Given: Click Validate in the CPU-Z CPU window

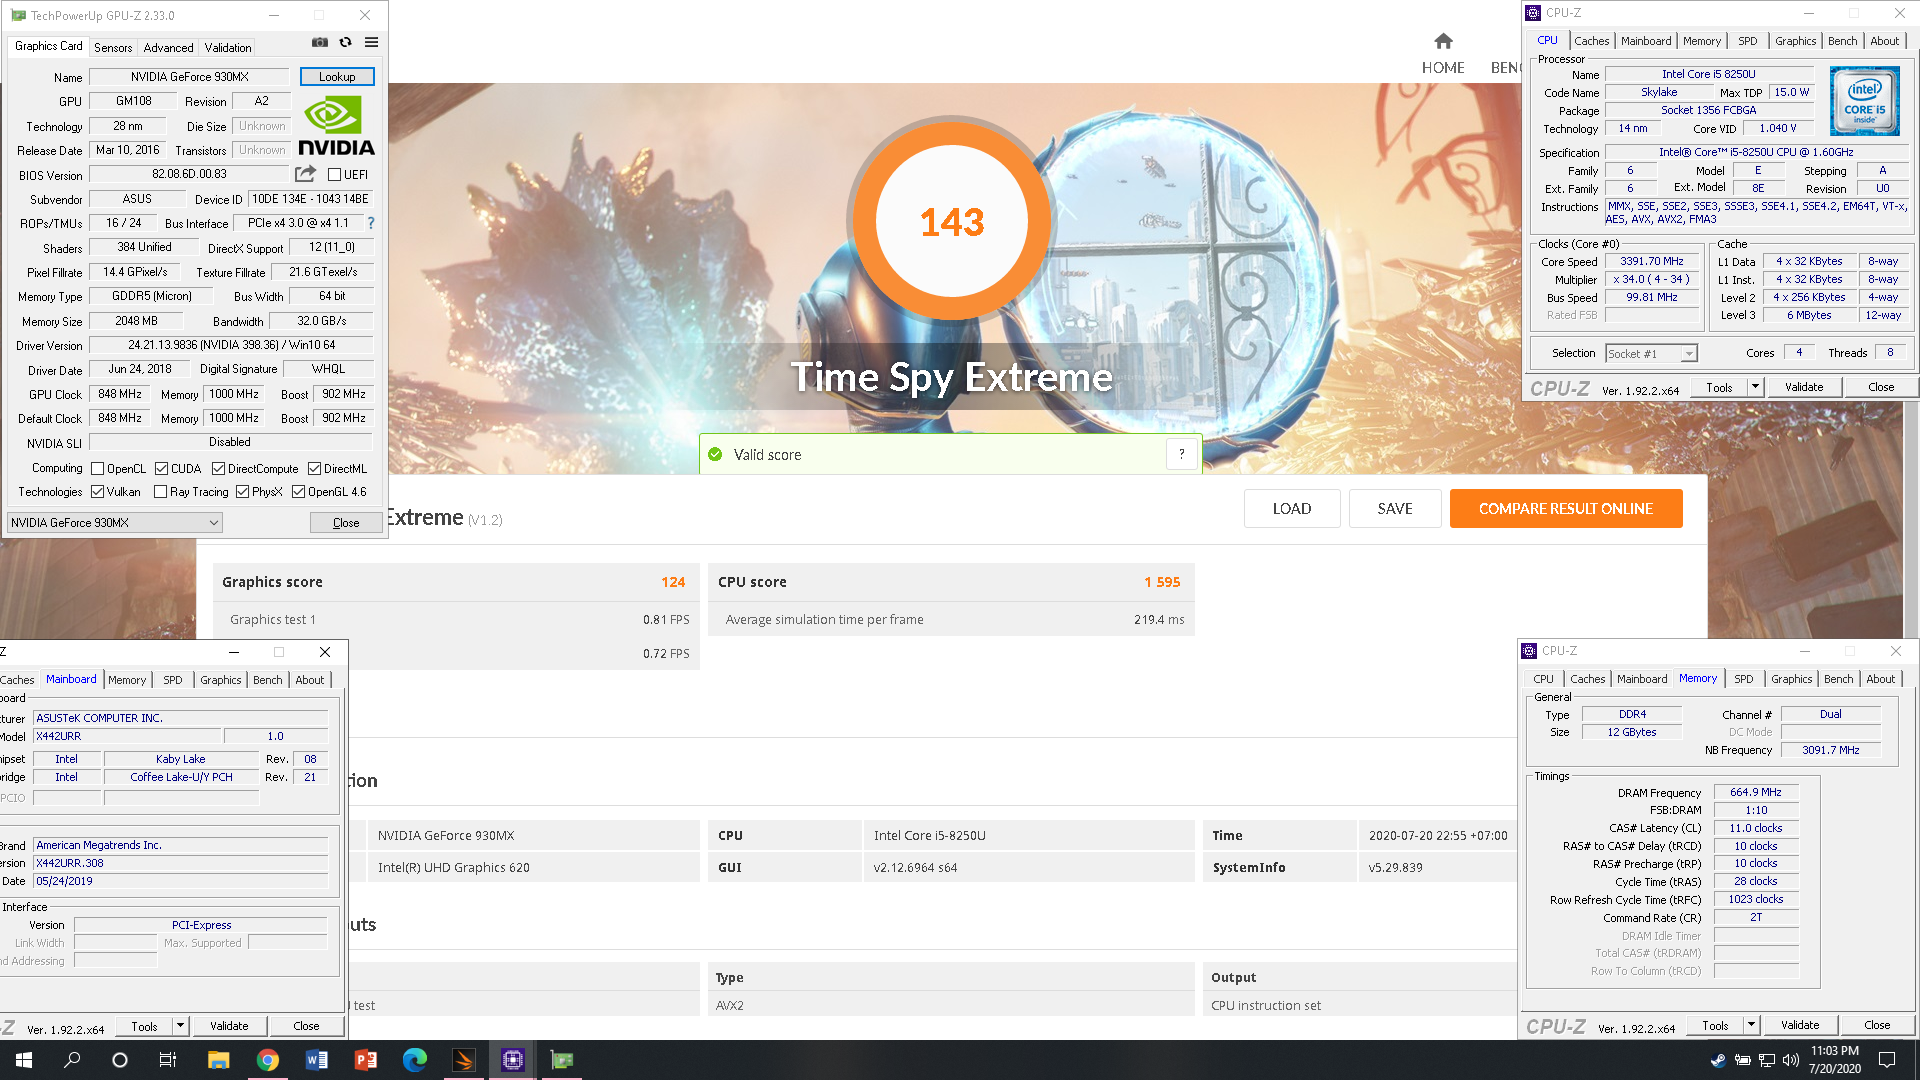Looking at the screenshot, I should (x=1804, y=387).
